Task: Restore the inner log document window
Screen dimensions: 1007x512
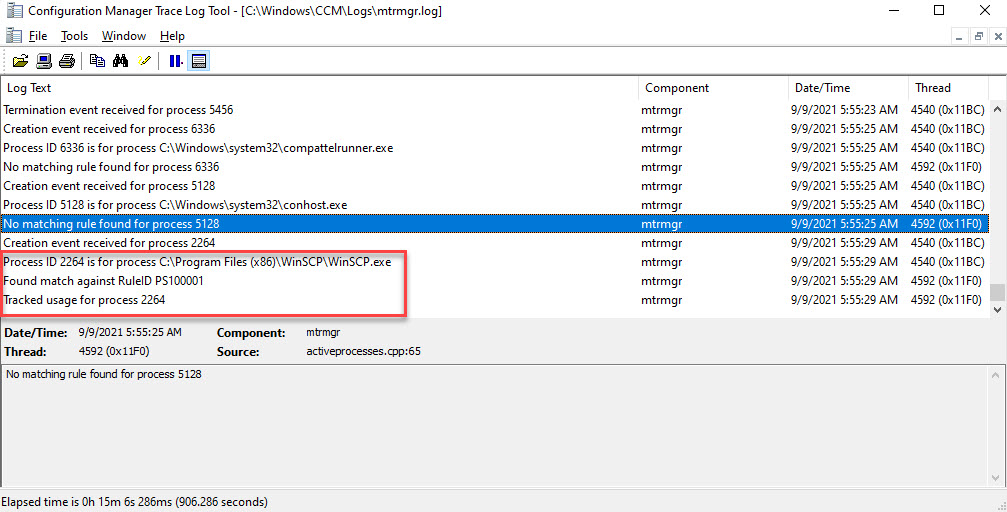Action: click(x=978, y=36)
